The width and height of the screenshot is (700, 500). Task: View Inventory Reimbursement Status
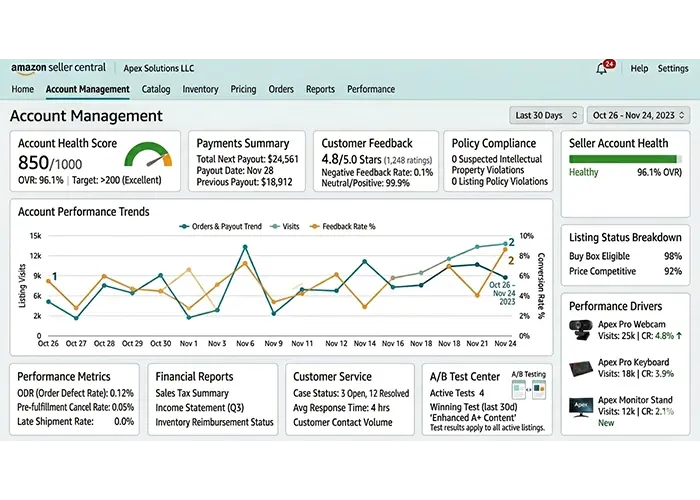pos(214,422)
